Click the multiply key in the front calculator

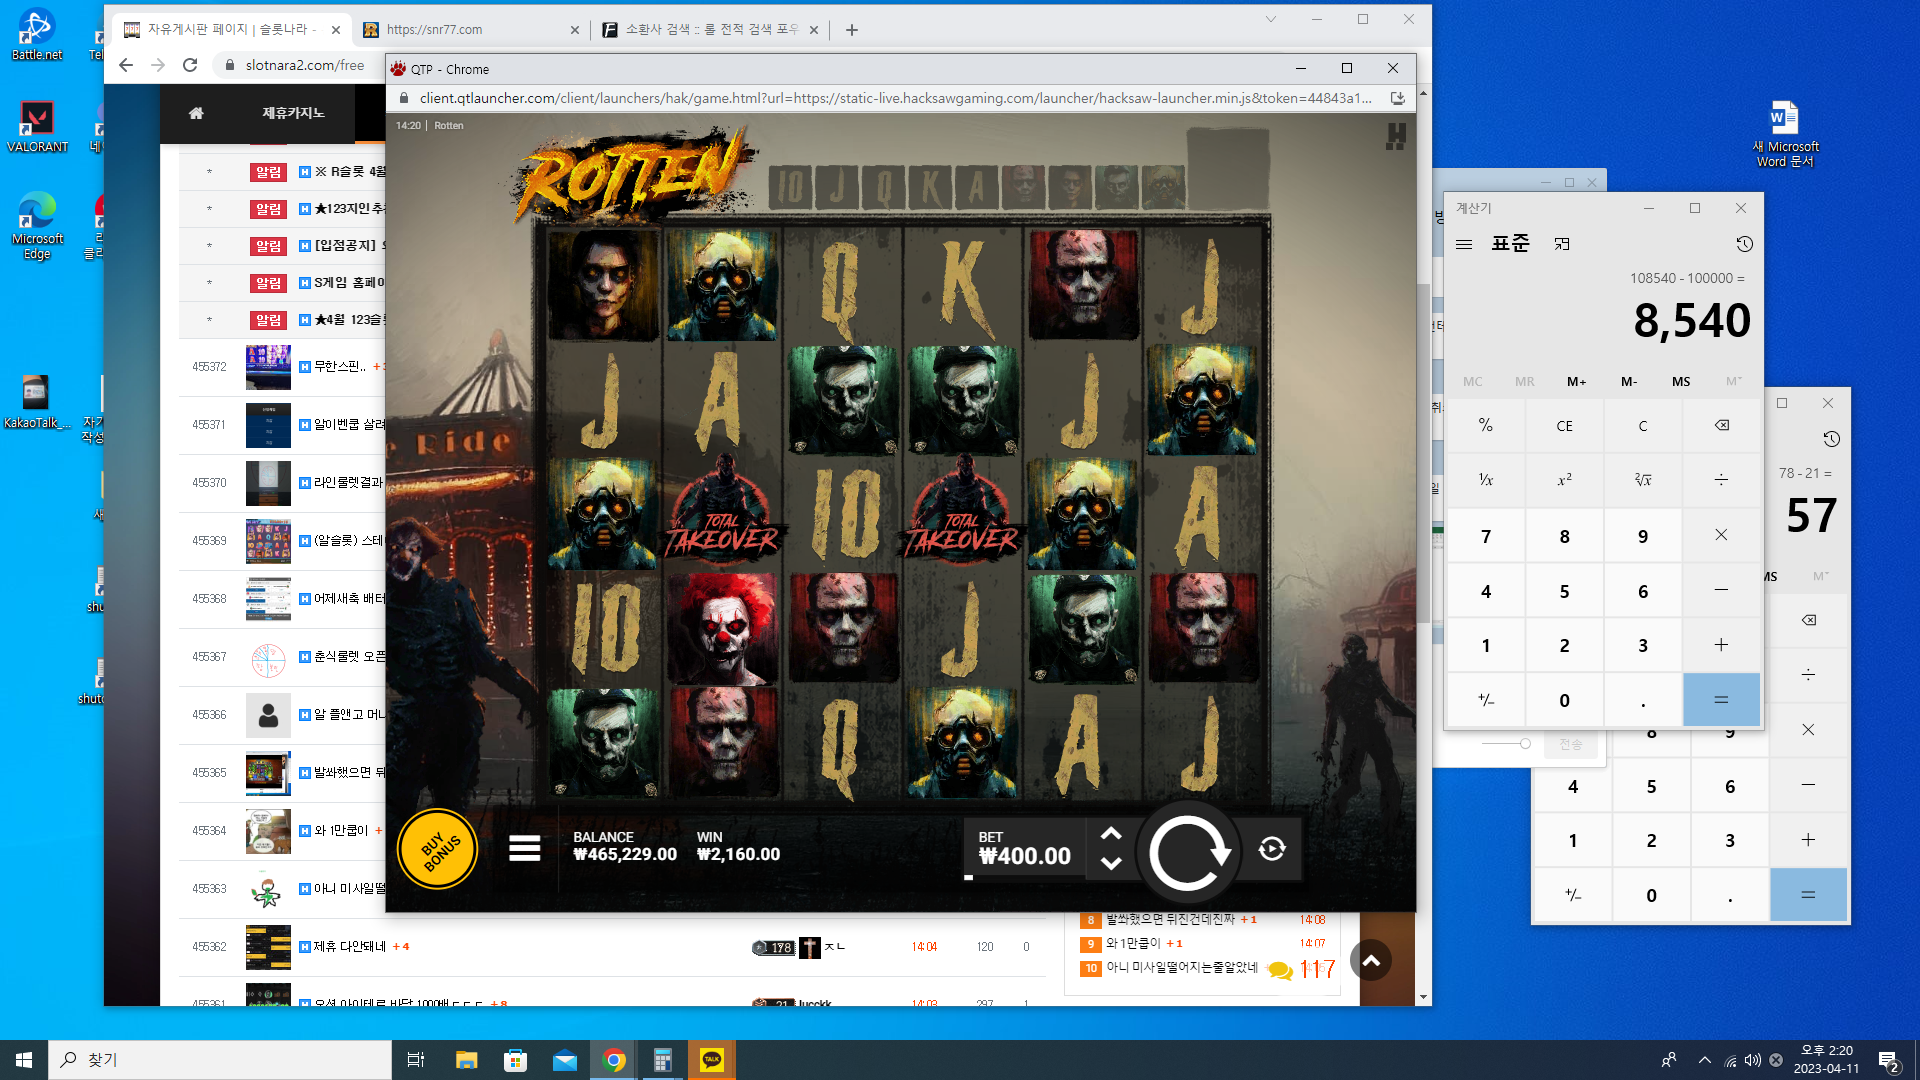(1721, 536)
